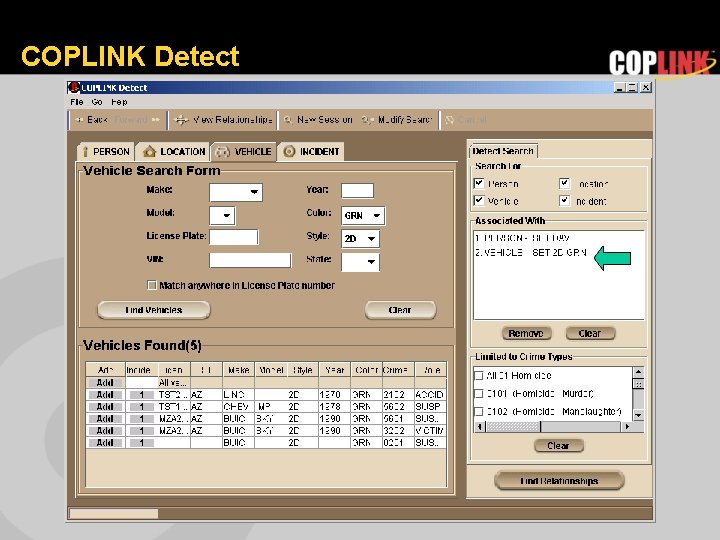Click Add in the All vehicles row
720x540 pixels.
click(105, 382)
